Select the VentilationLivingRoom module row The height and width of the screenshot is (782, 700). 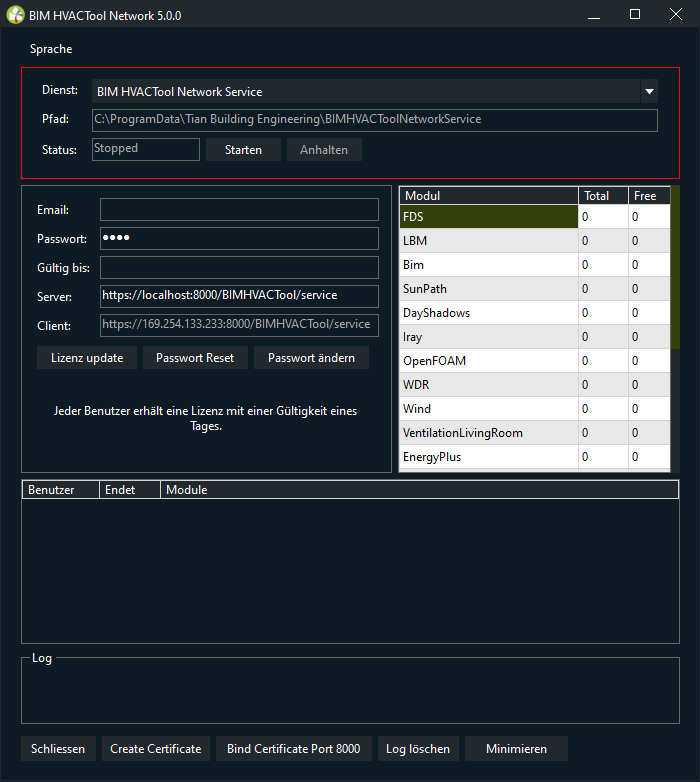point(534,432)
